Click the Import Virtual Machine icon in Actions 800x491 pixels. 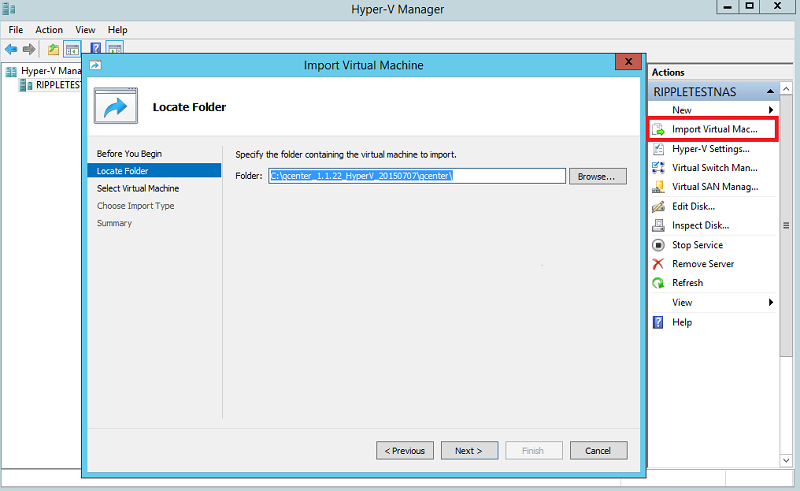pos(659,130)
